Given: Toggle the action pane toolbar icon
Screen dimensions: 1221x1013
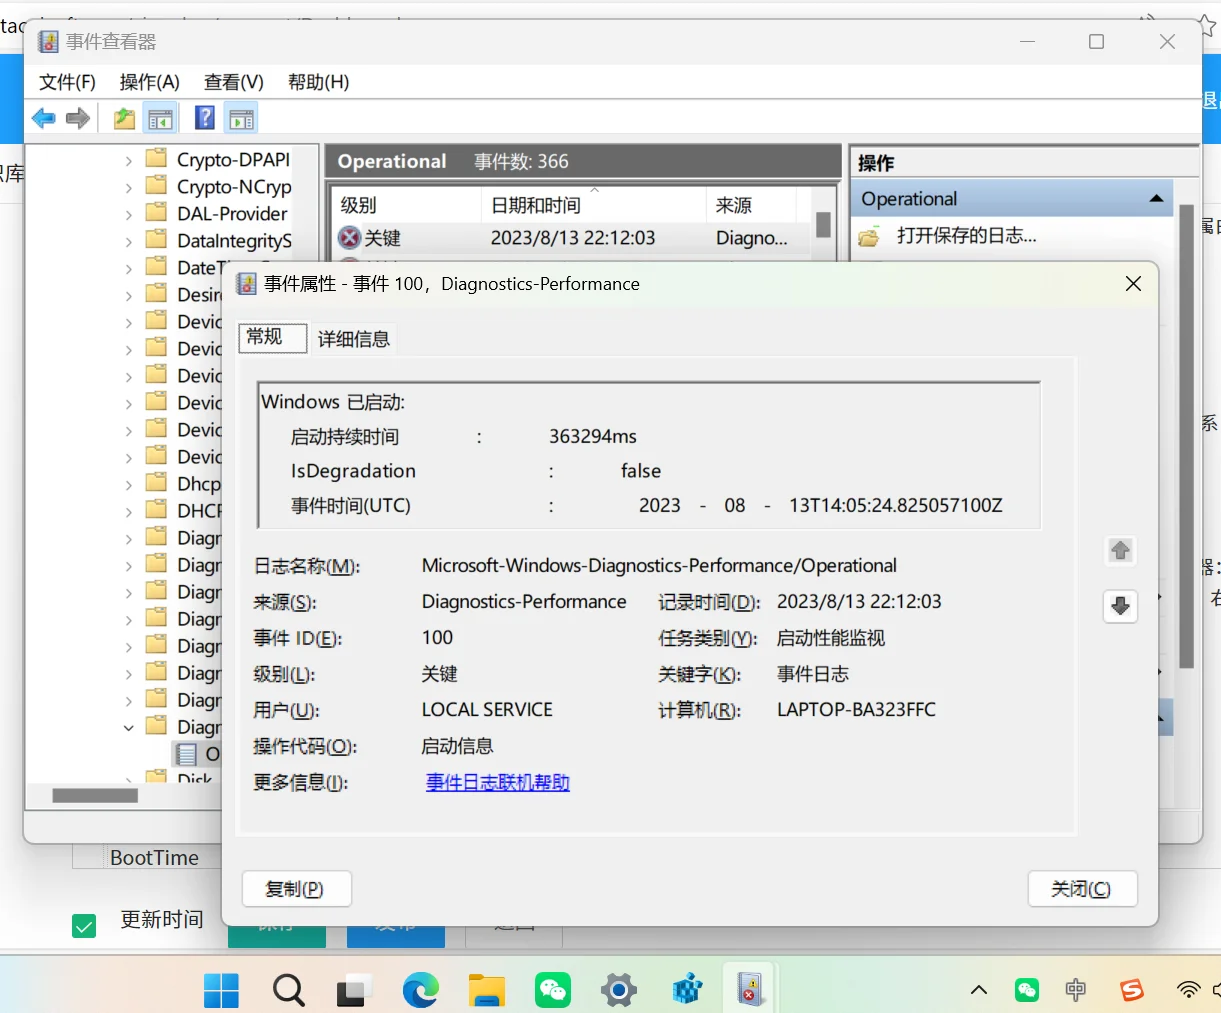Looking at the screenshot, I should (x=241, y=118).
